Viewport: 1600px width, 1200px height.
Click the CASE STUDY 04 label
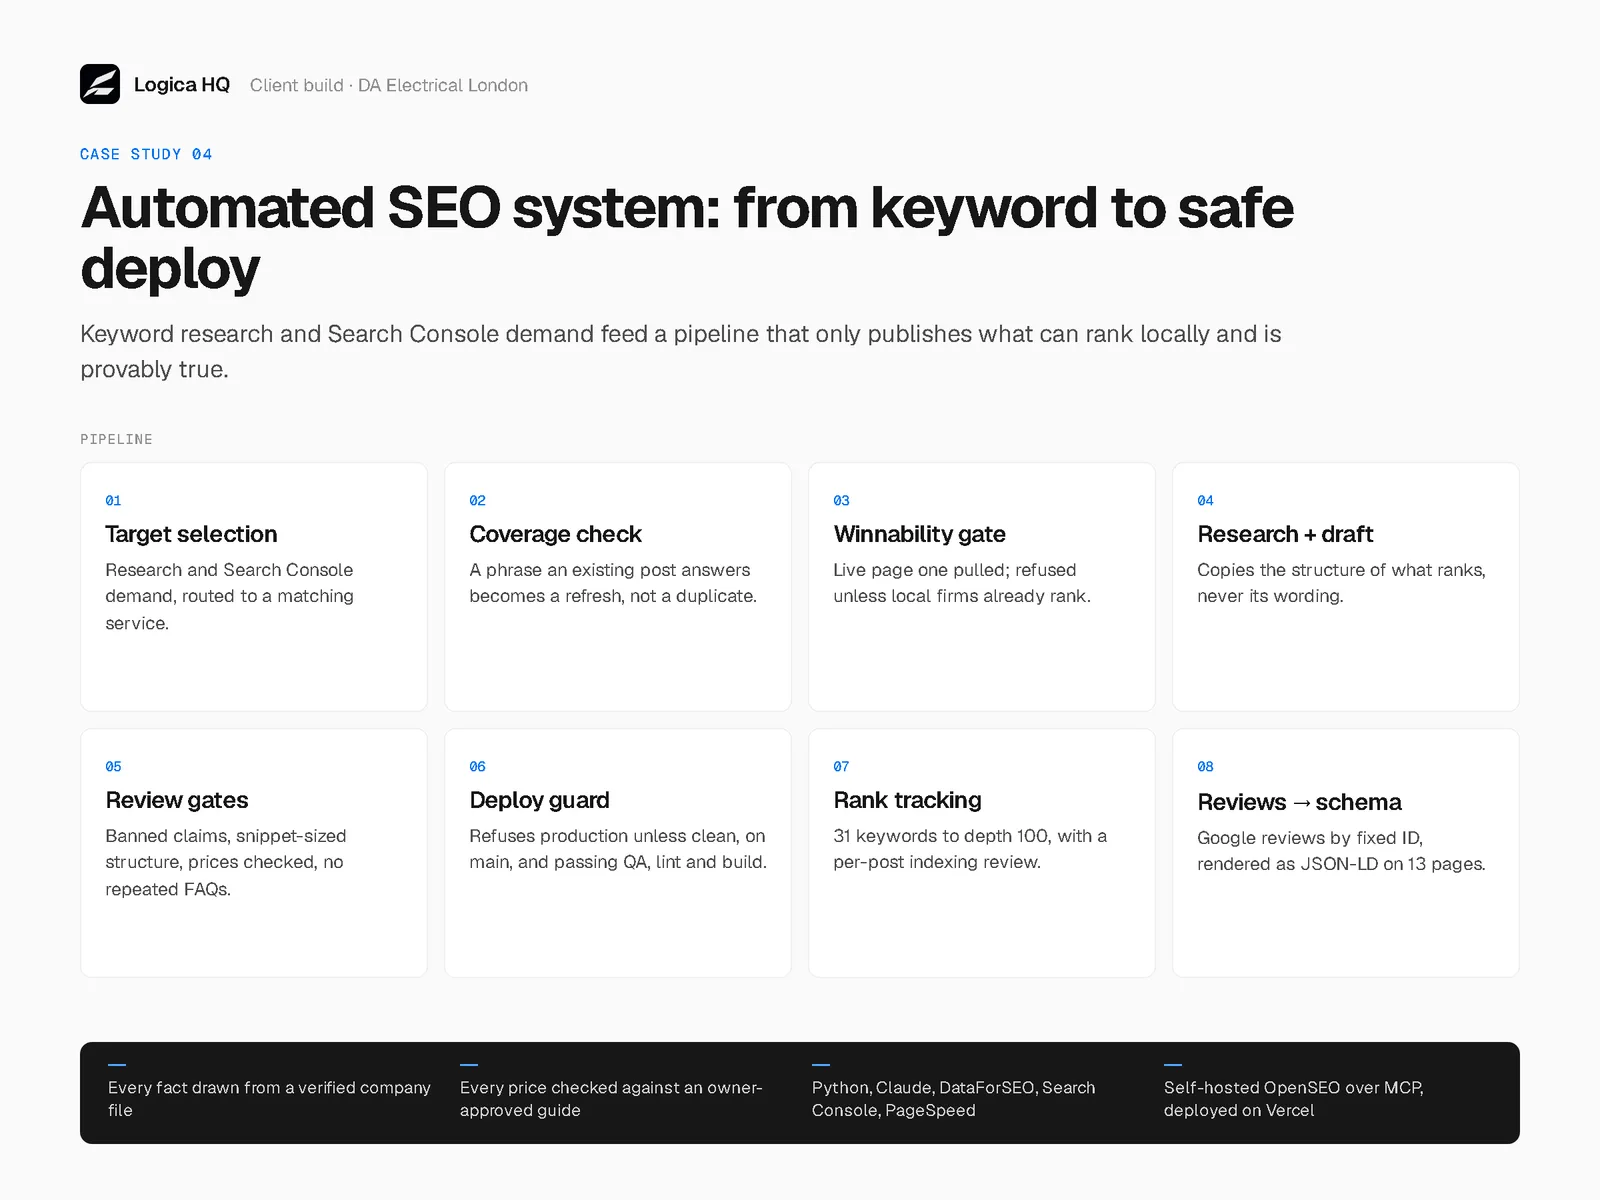tap(146, 154)
